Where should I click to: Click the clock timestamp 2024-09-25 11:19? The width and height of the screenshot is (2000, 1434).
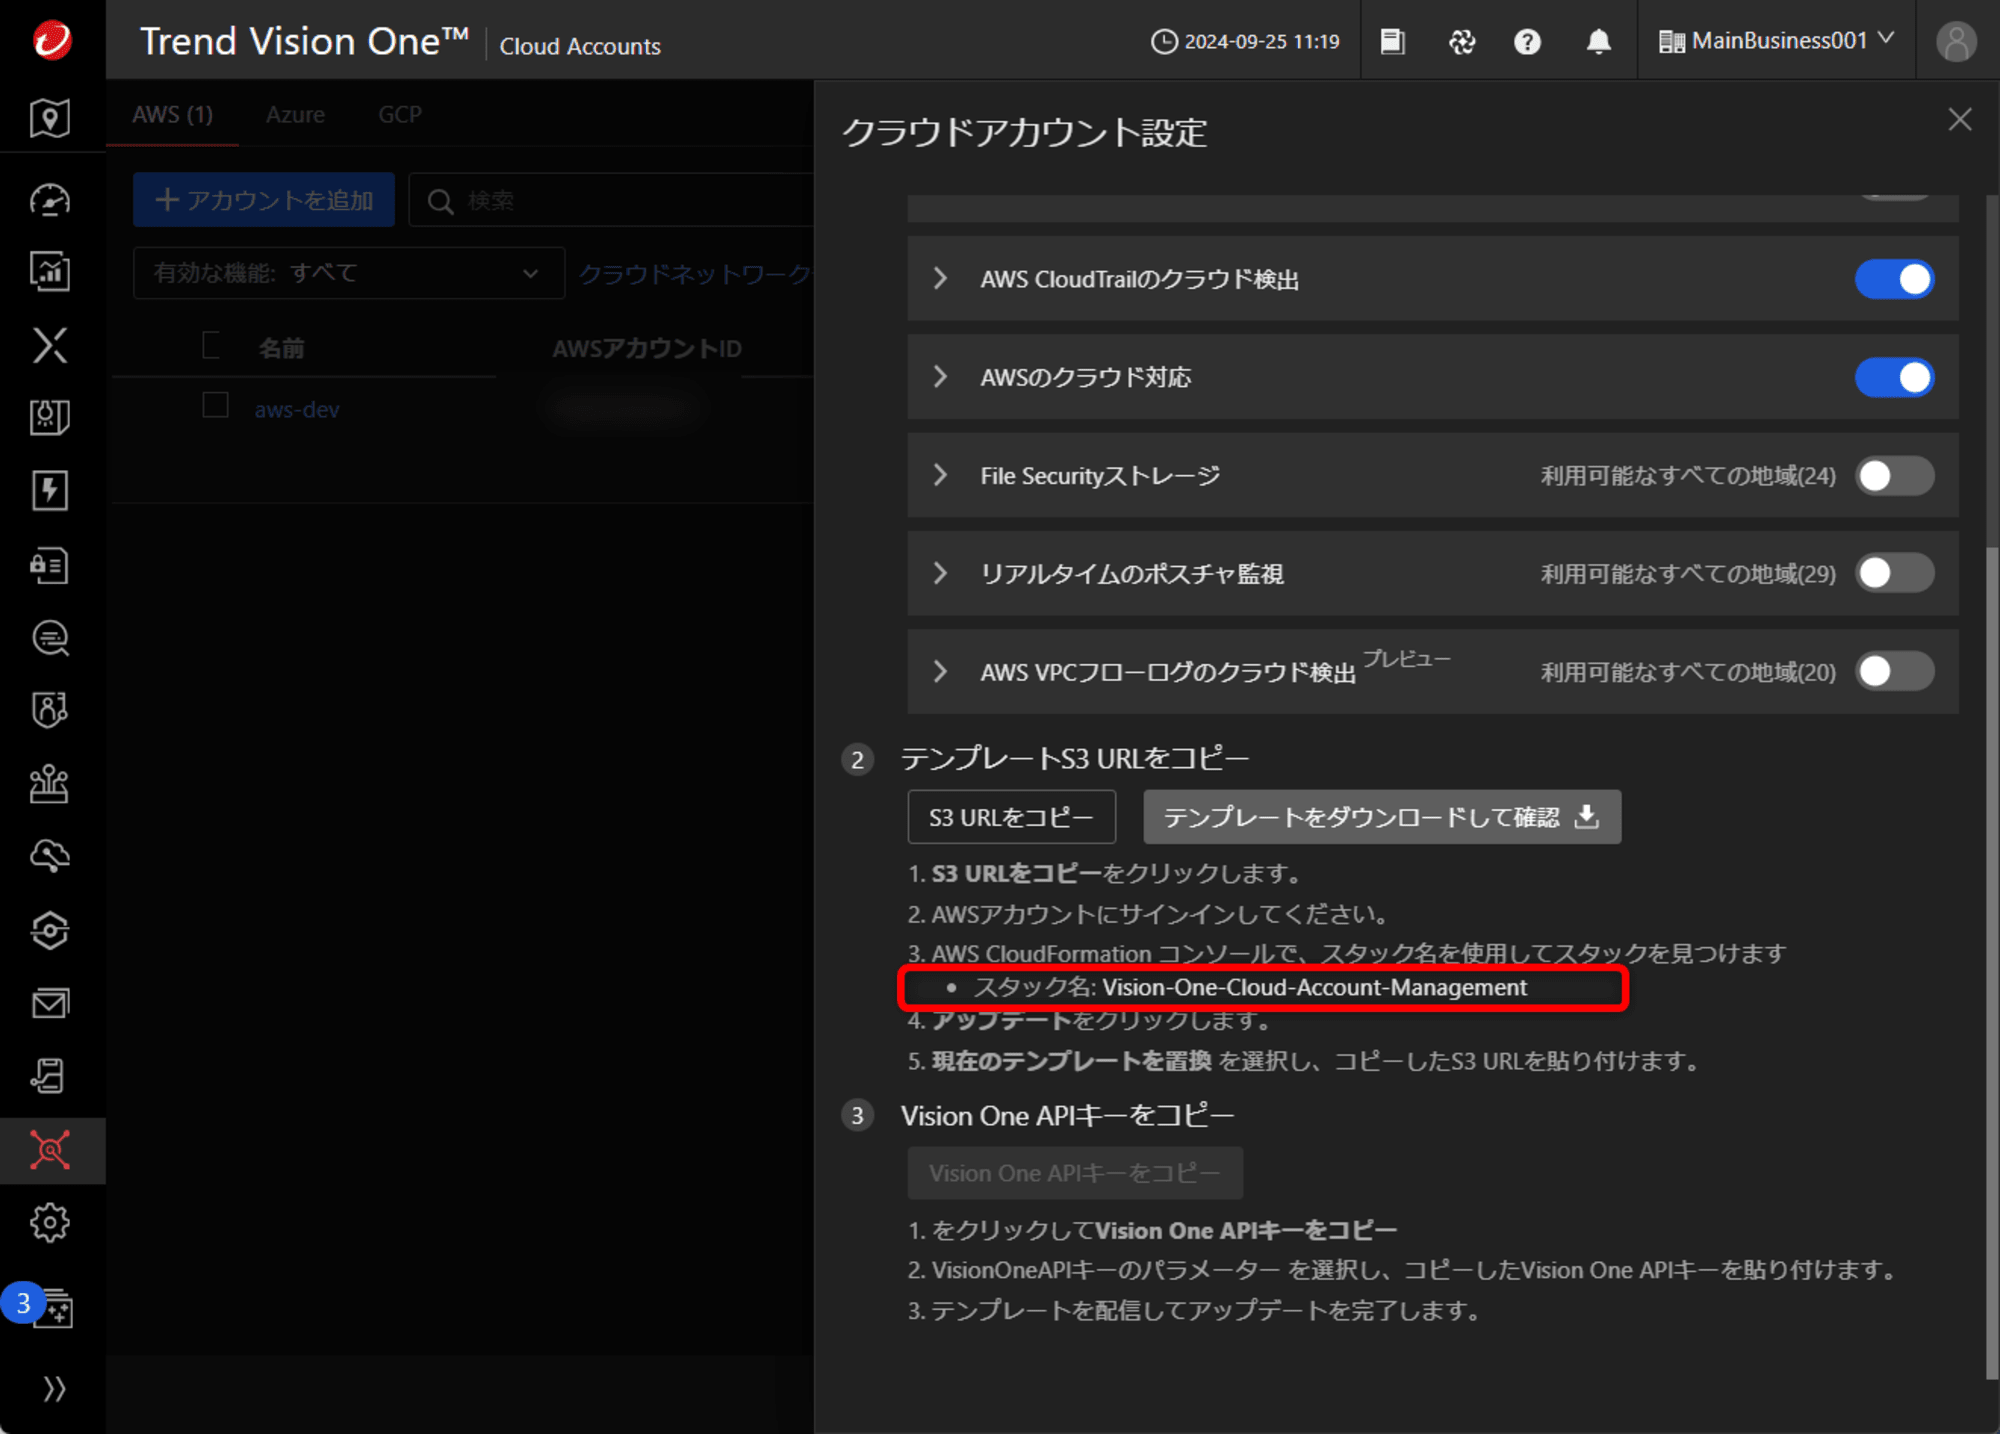(x=1245, y=41)
